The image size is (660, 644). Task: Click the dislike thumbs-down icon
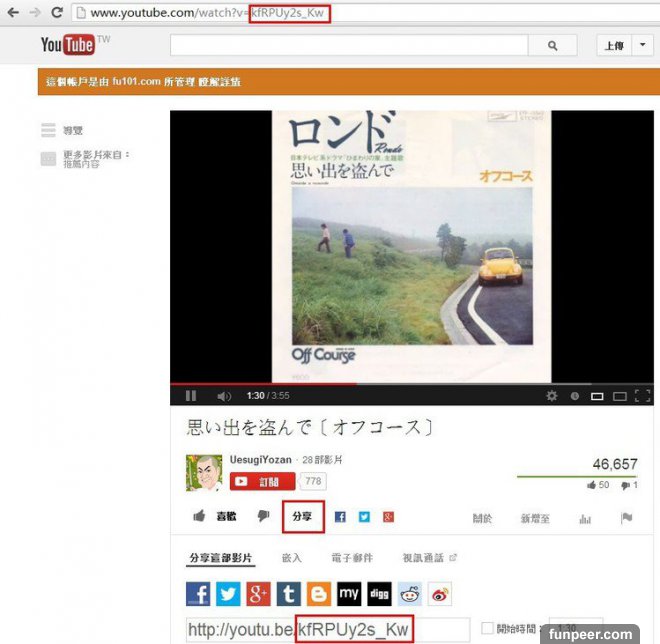tap(263, 516)
